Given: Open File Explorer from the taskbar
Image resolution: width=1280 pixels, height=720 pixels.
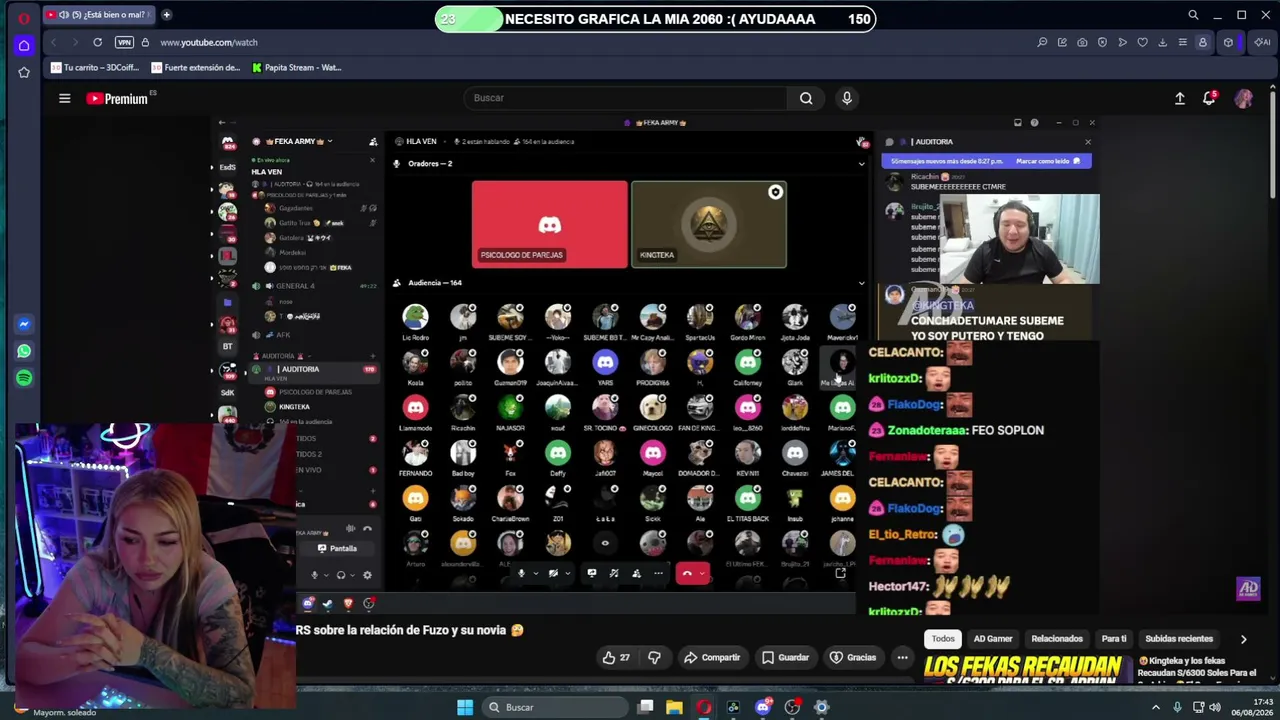Looking at the screenshot, I should pos(675,707).
